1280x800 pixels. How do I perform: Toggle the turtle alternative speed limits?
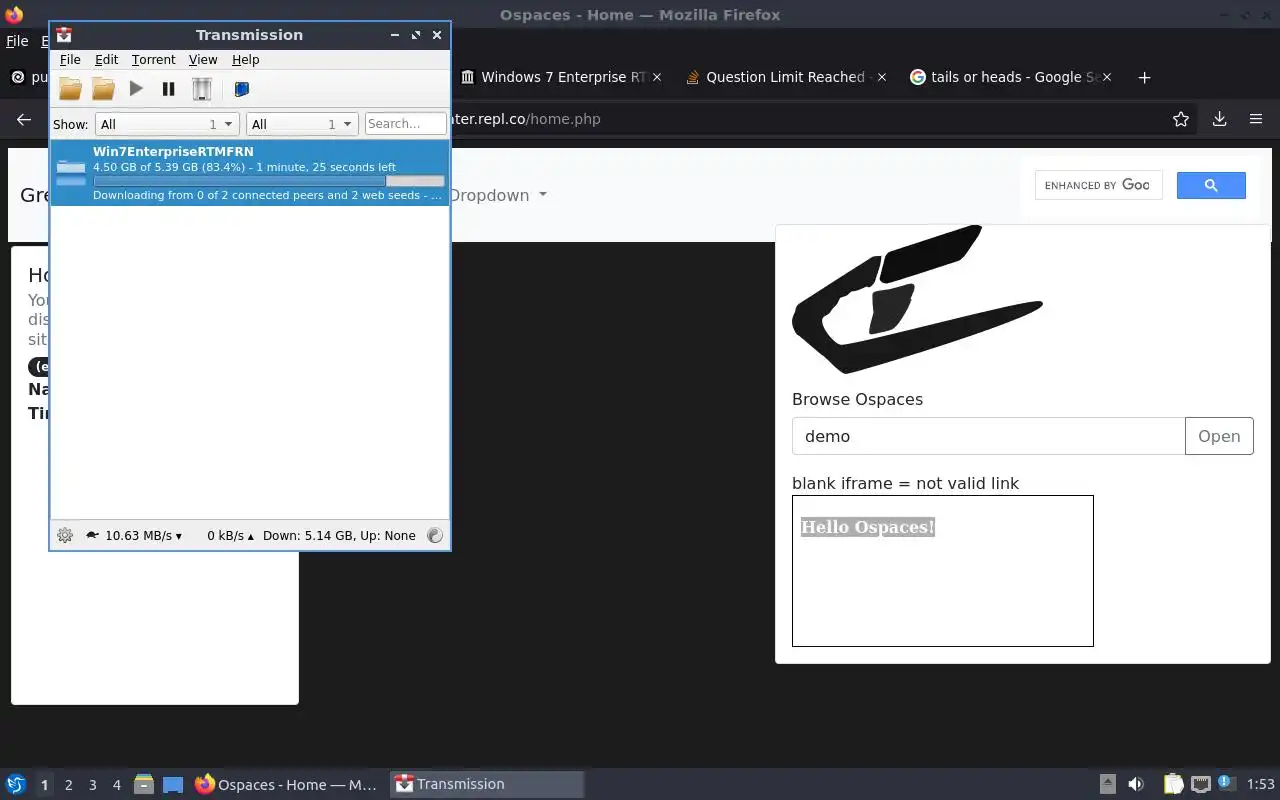[x=92, y=535]
